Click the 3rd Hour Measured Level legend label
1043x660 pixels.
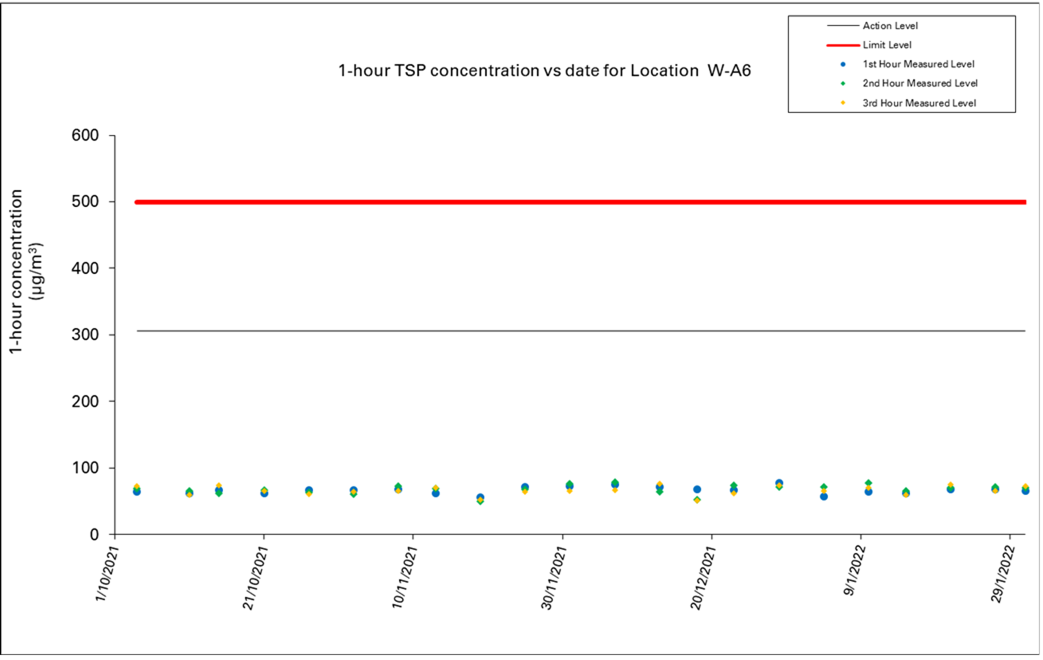[x=919, y=103]
